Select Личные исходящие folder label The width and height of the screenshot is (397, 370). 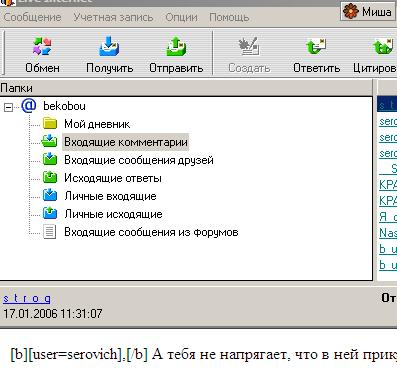coord(113,214)
